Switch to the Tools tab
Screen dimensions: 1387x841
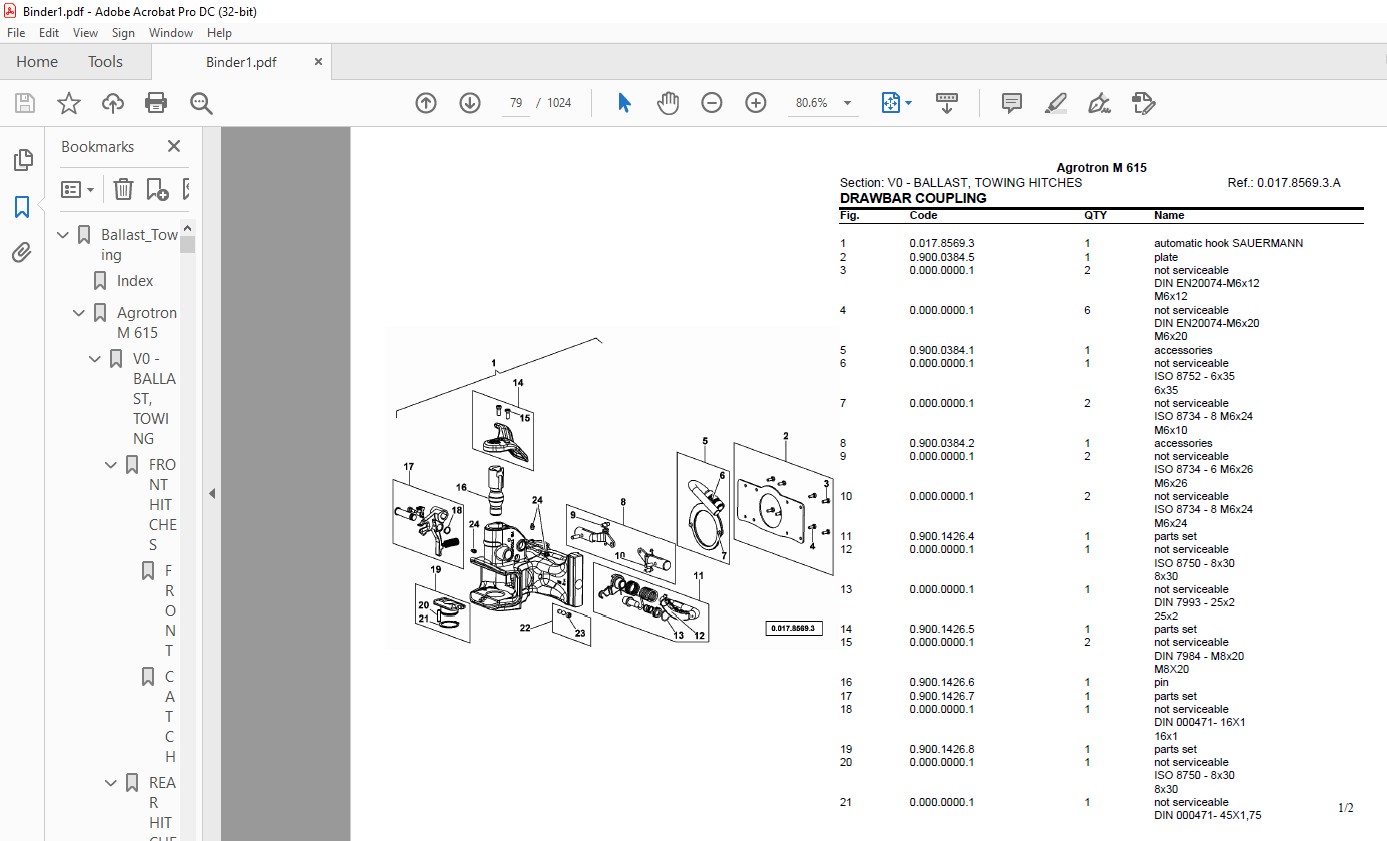[x=105, y=62]
